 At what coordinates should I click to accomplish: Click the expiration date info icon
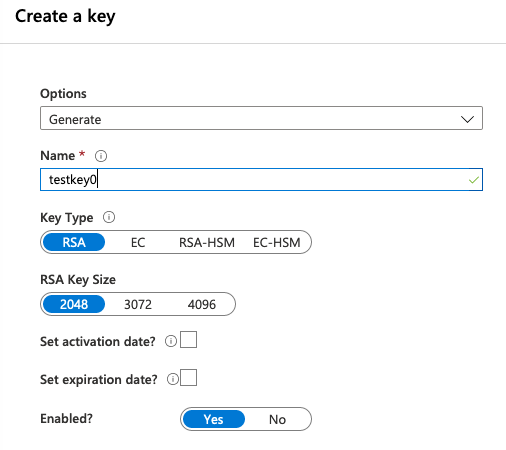pos(173,379)
